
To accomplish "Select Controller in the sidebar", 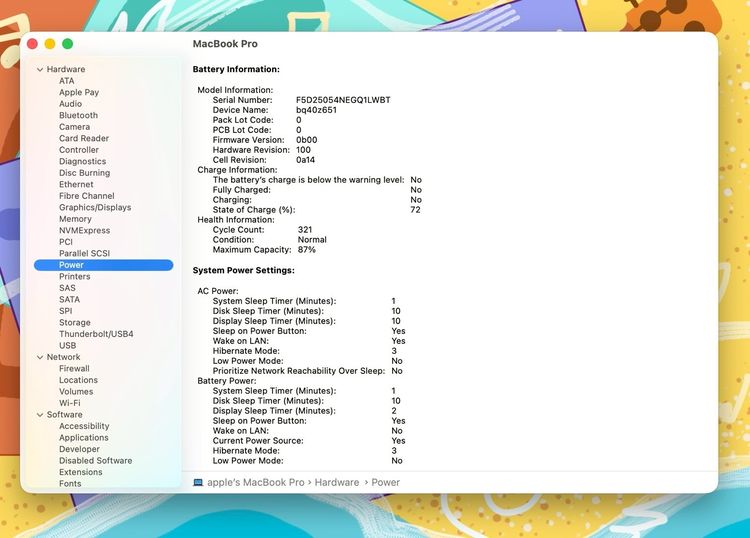I will click(79, 150).
